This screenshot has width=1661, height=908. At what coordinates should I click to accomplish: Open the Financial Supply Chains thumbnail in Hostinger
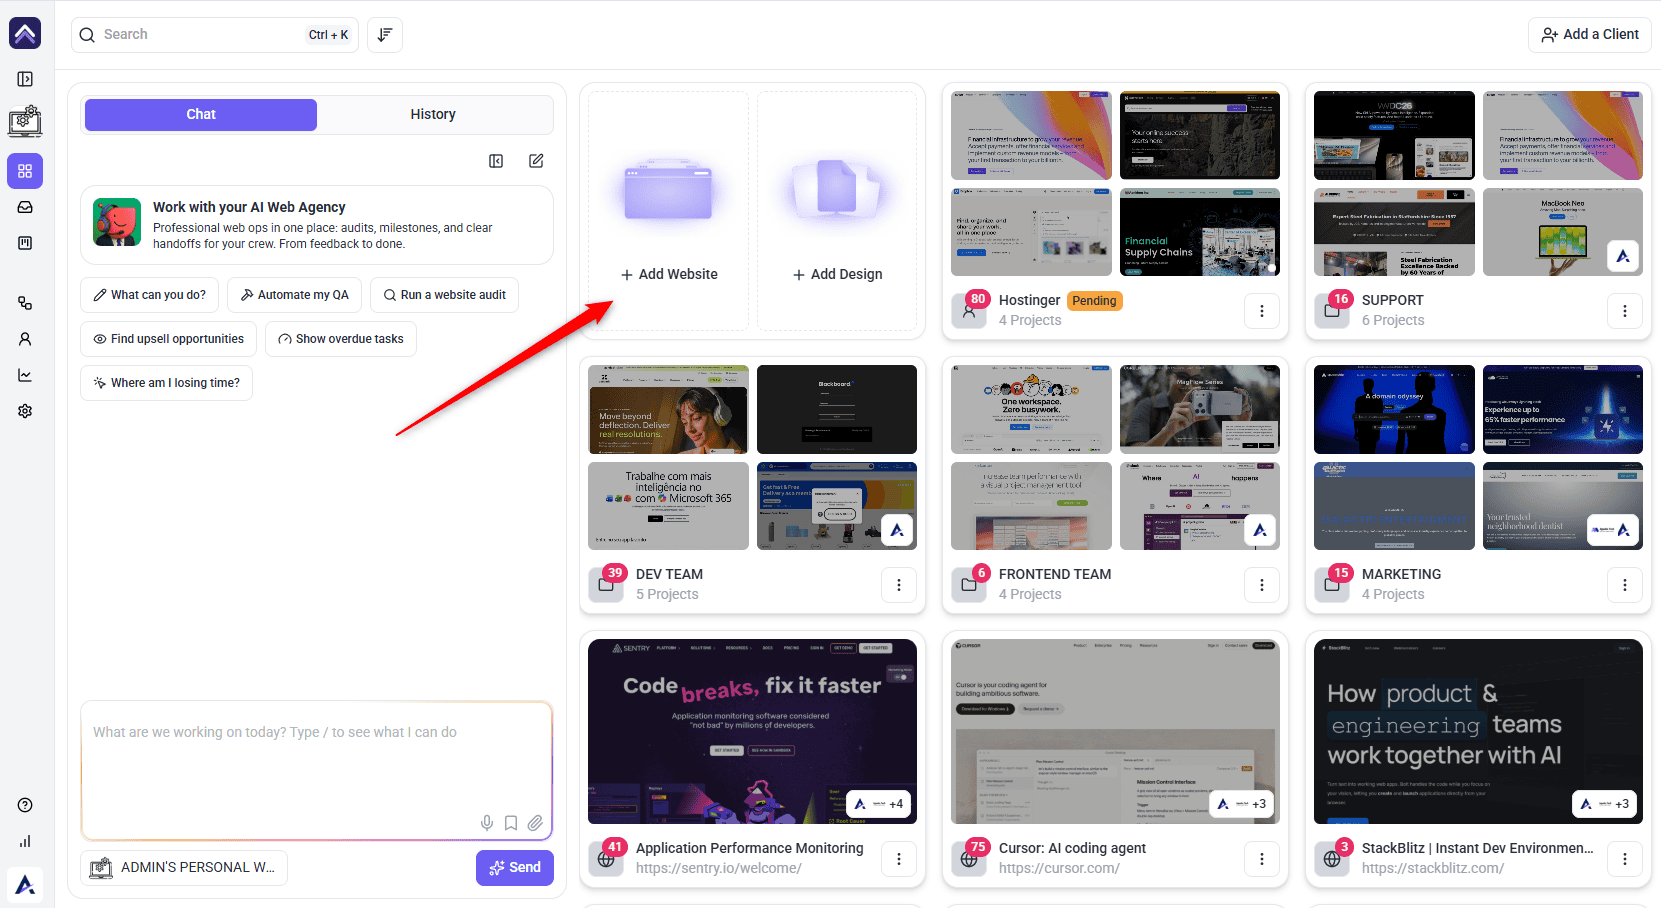[1200, 232]
